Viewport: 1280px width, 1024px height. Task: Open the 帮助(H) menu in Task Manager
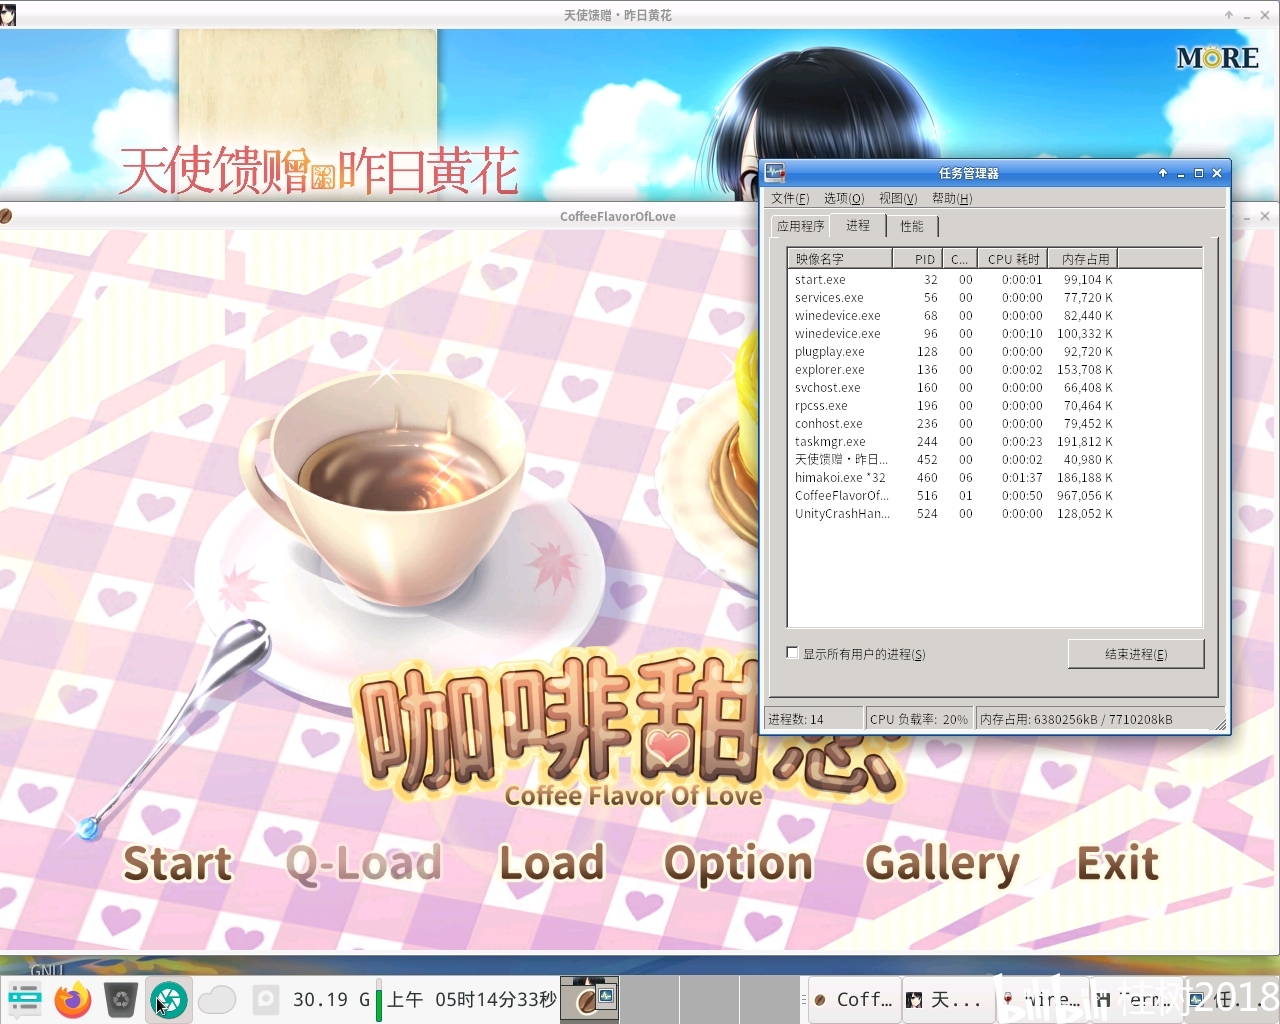(x=951, y=198)
